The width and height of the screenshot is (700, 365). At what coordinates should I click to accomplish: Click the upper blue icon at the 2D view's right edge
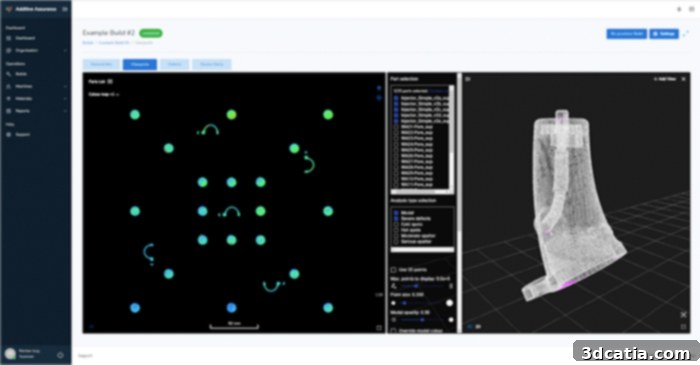point(379,88)
